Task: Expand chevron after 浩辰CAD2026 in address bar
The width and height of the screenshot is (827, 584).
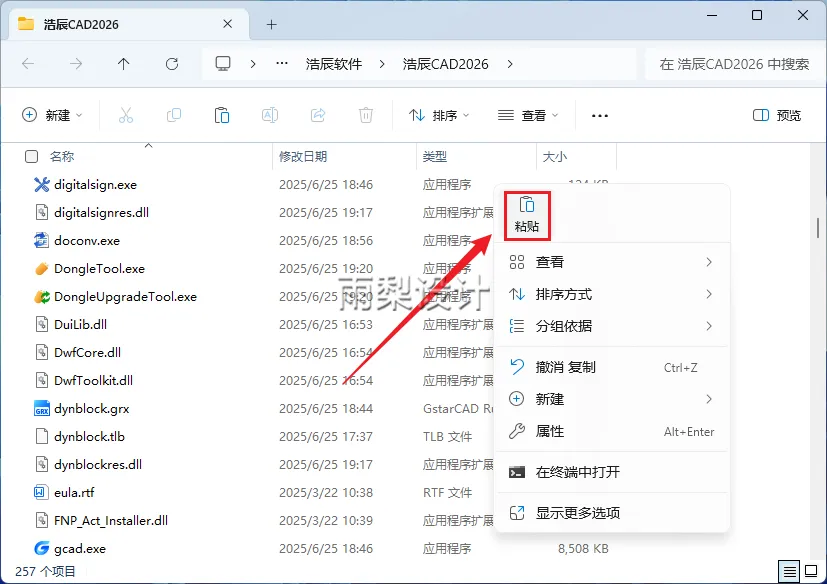Action: point(509,64)
